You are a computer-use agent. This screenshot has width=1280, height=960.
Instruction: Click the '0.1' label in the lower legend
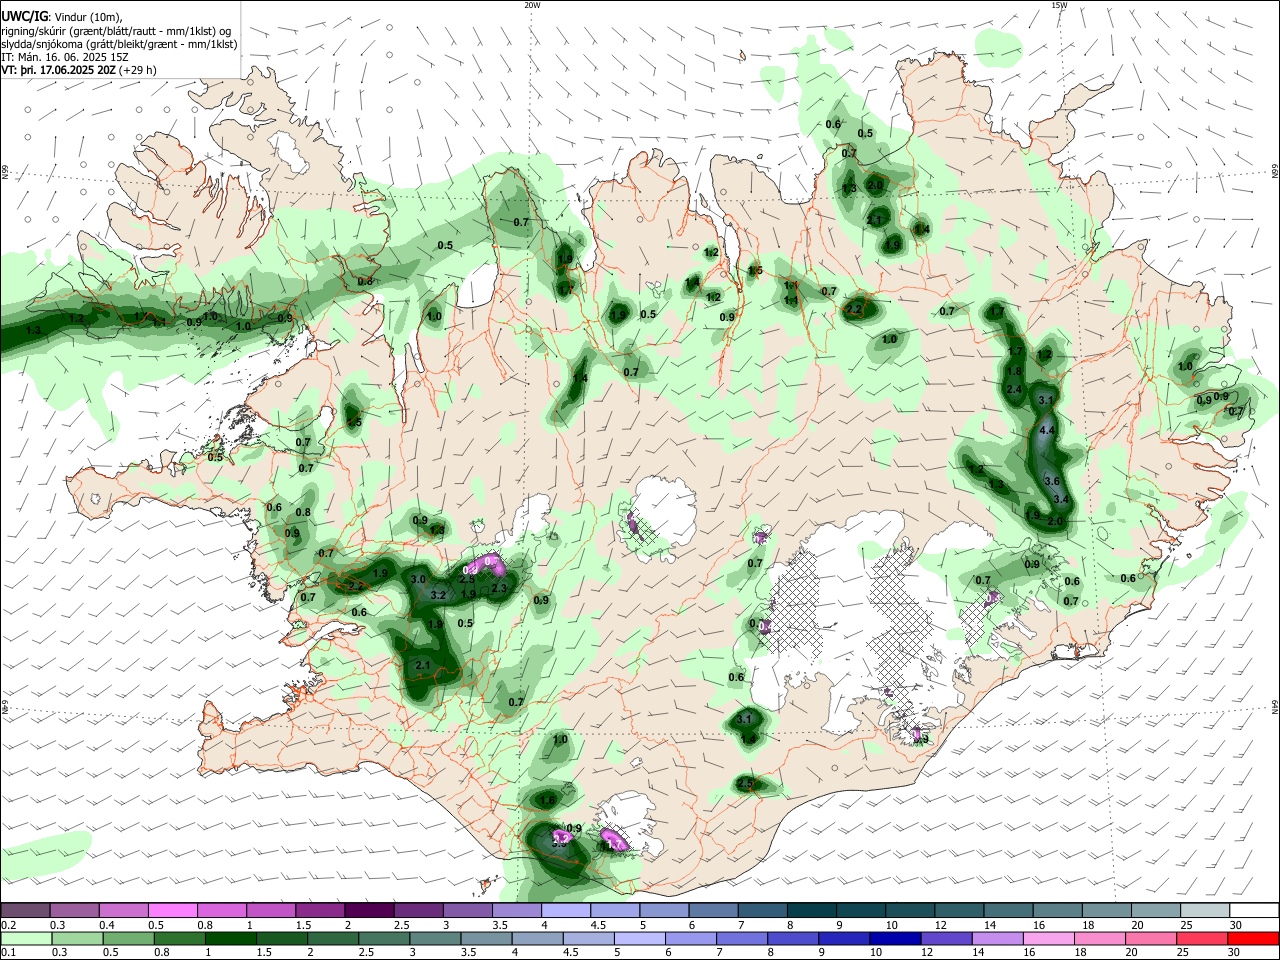click(8, 953)
